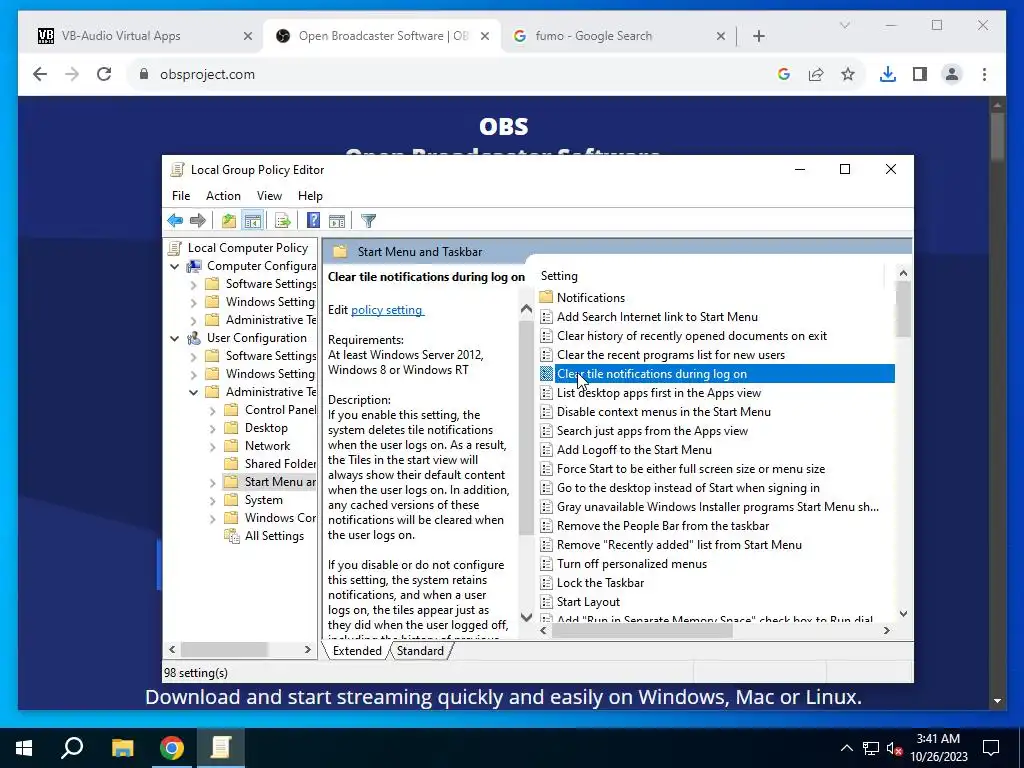The width and height of the screenshot is (1024, 768).
Task: Click the Export List toolbar icon
Action: (x=282, y=221)
